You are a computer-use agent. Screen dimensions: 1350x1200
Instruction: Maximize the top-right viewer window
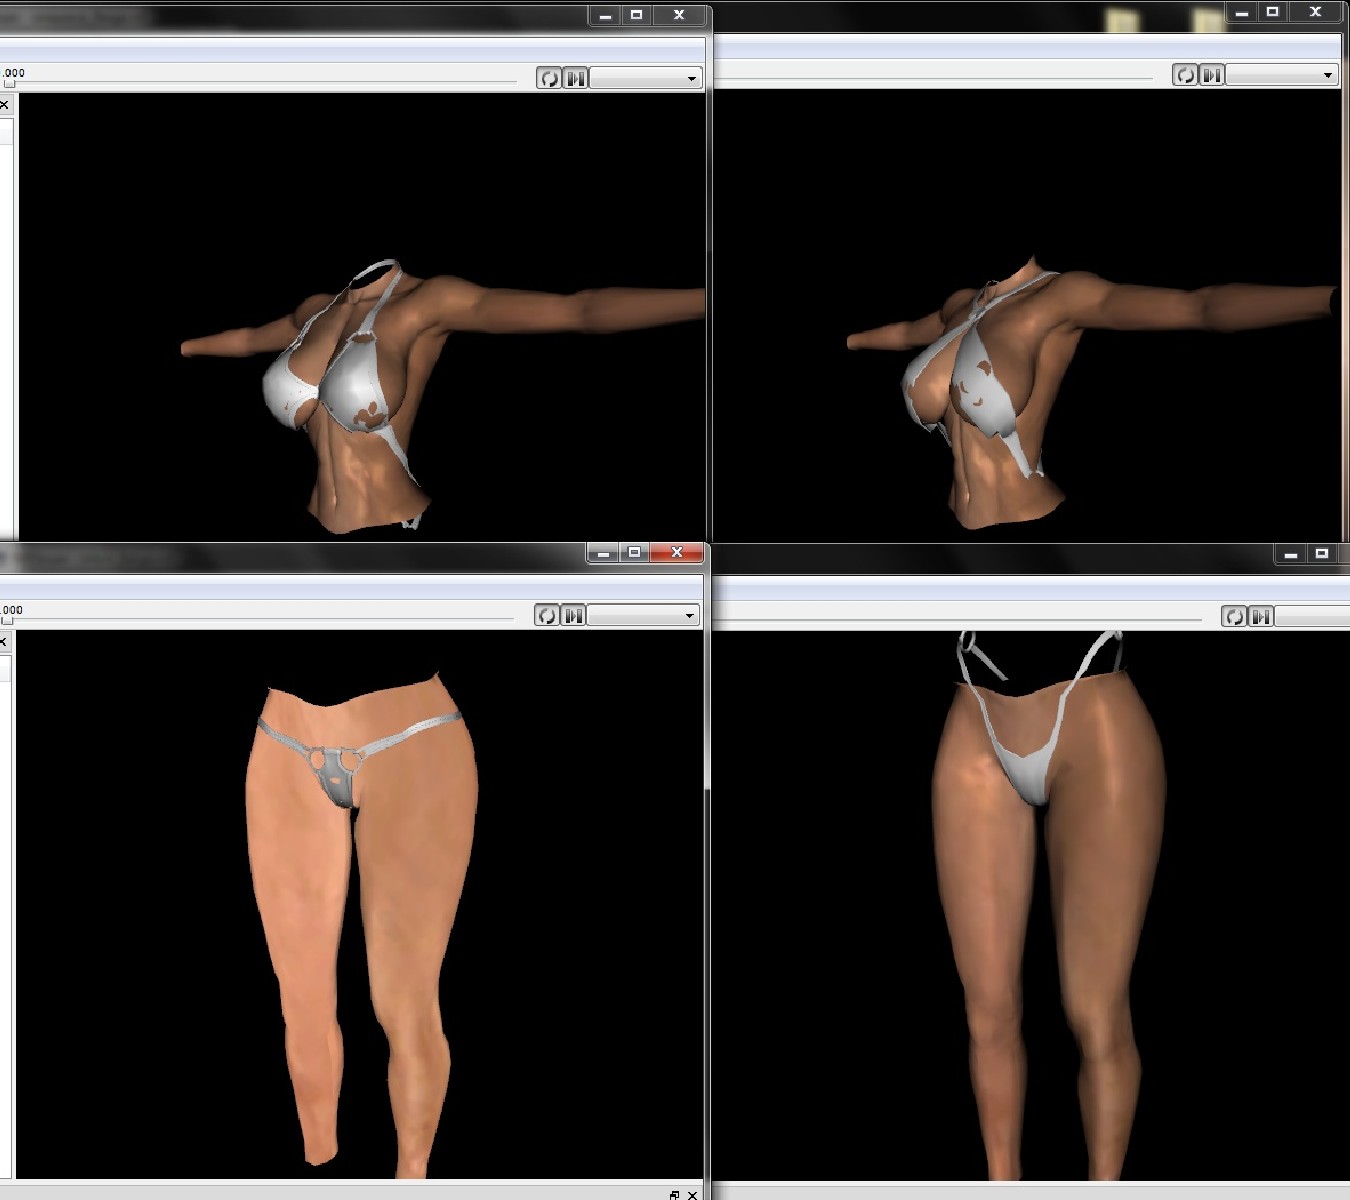pyautogui.click(x=1273, y=13)
